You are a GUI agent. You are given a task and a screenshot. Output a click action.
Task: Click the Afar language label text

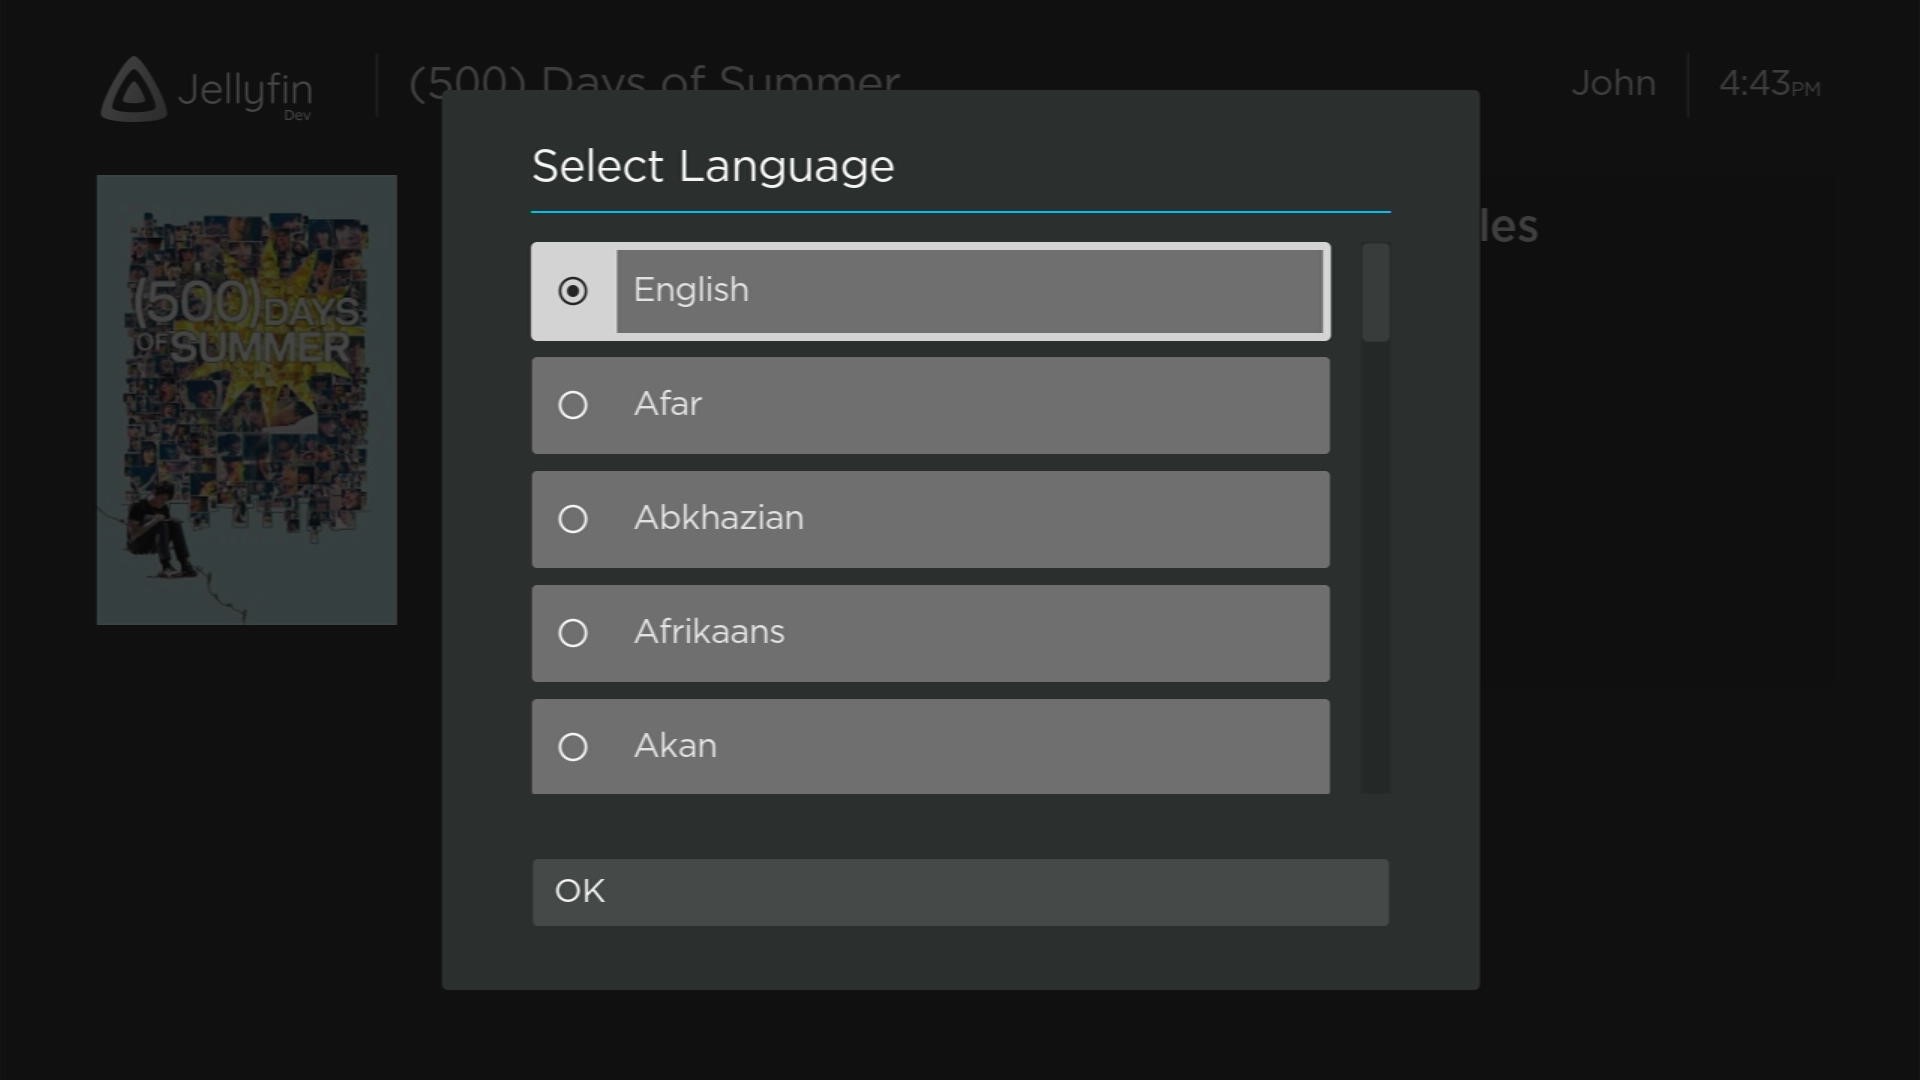coord(668,404)
